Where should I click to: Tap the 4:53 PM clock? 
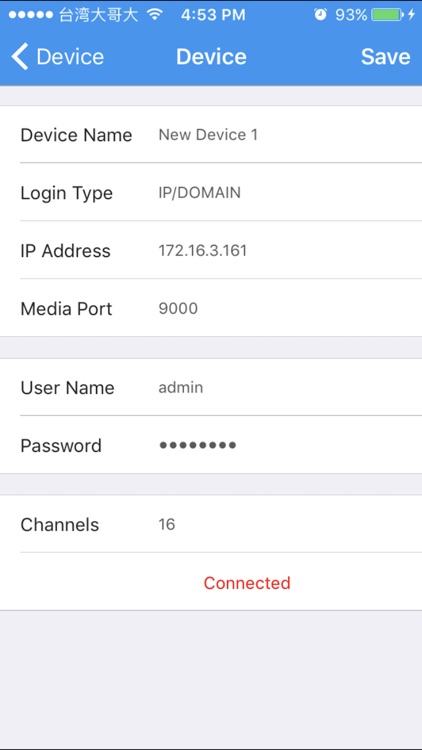[213, 15]
